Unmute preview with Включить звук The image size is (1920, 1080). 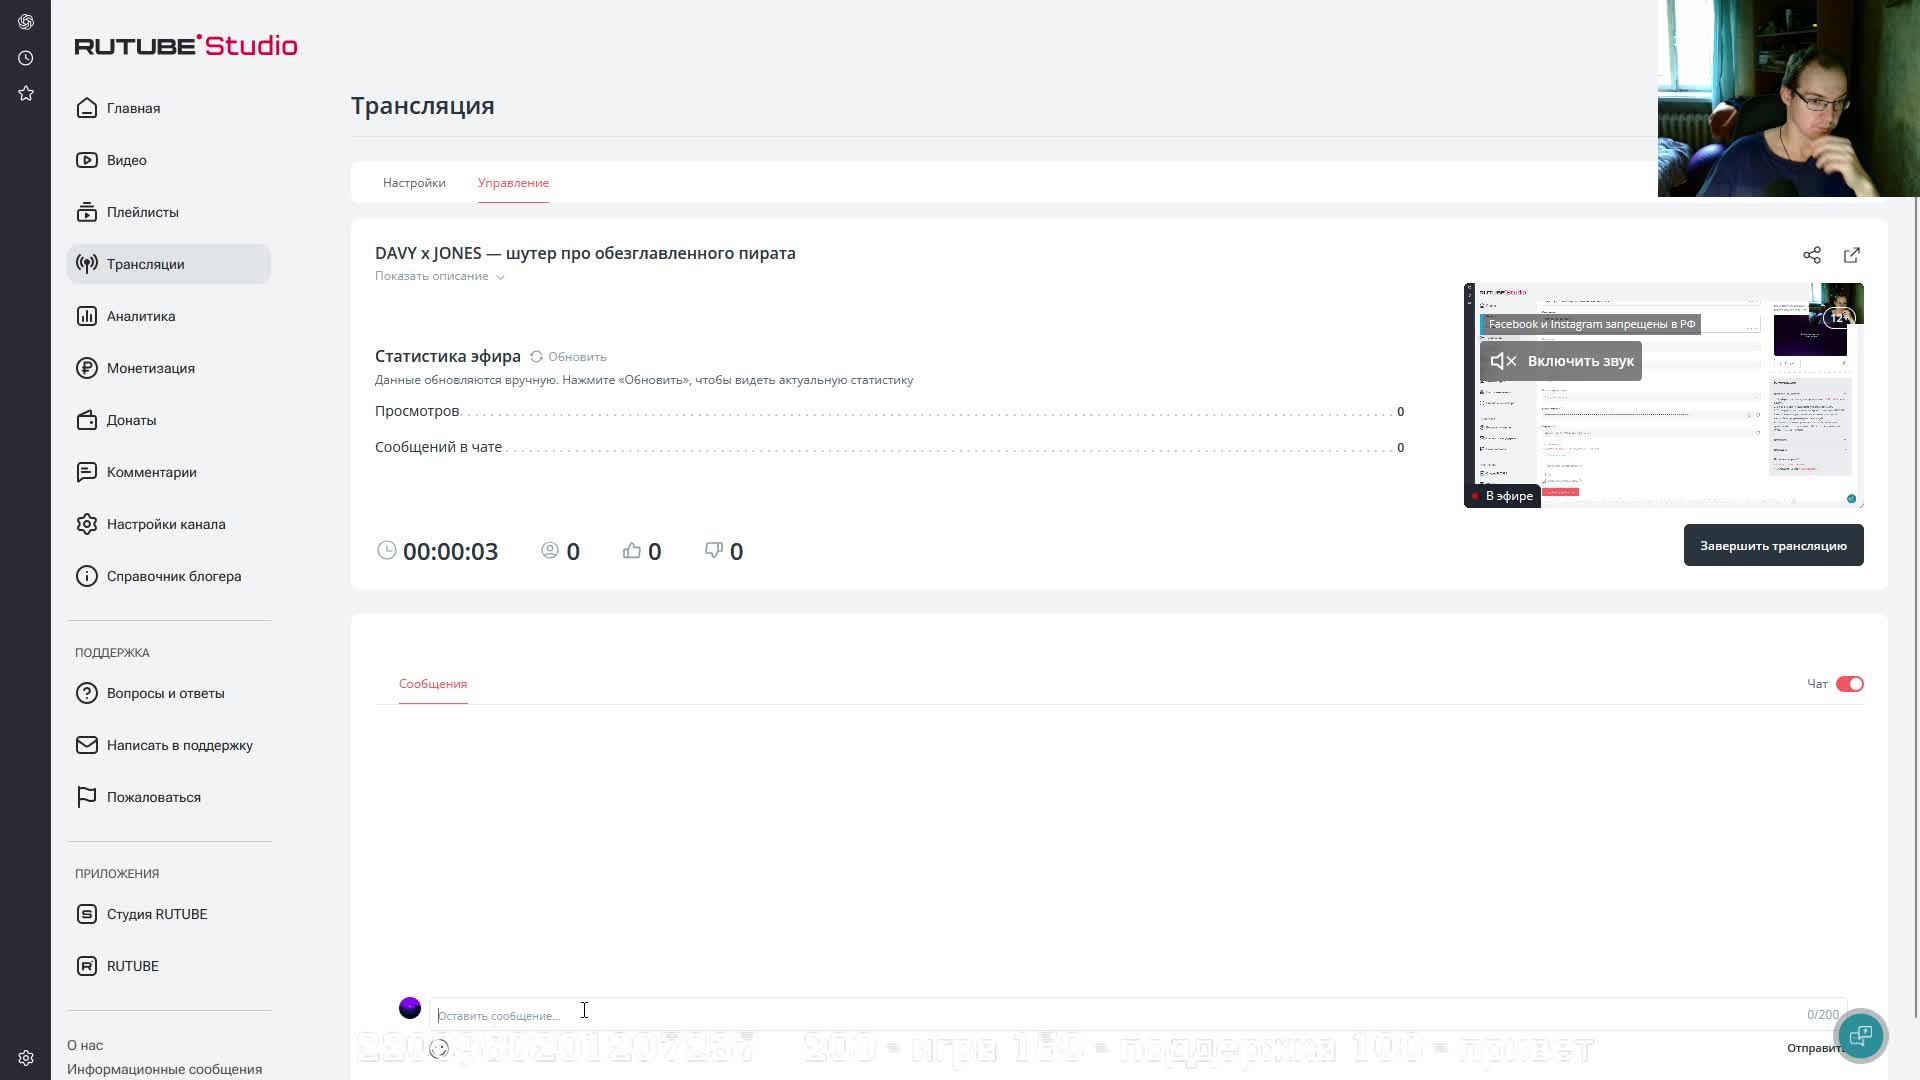pos(1561,361)
